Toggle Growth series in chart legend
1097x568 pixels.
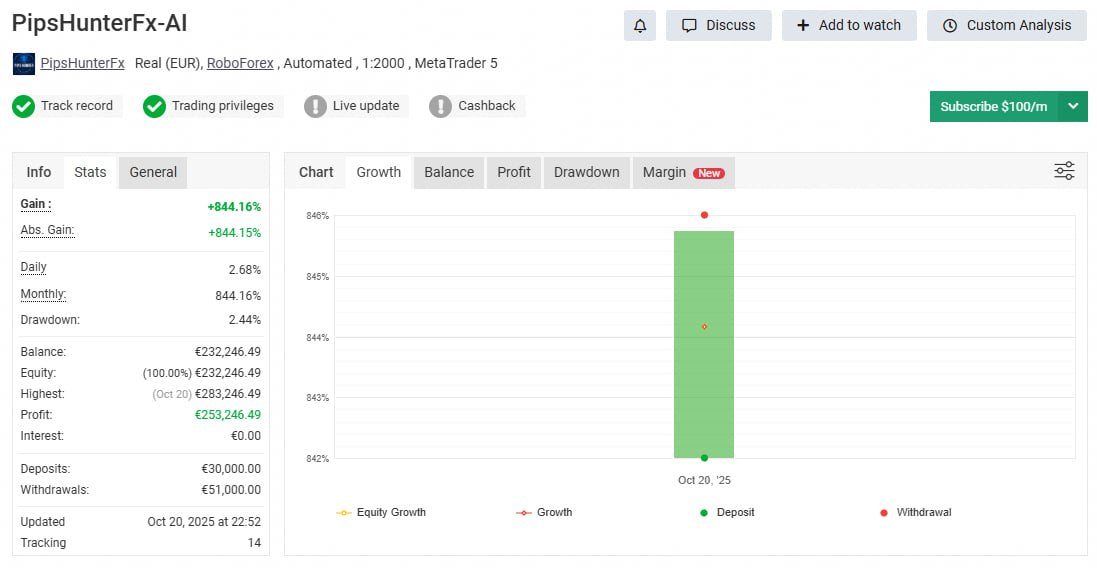click(x=545, y=512)
